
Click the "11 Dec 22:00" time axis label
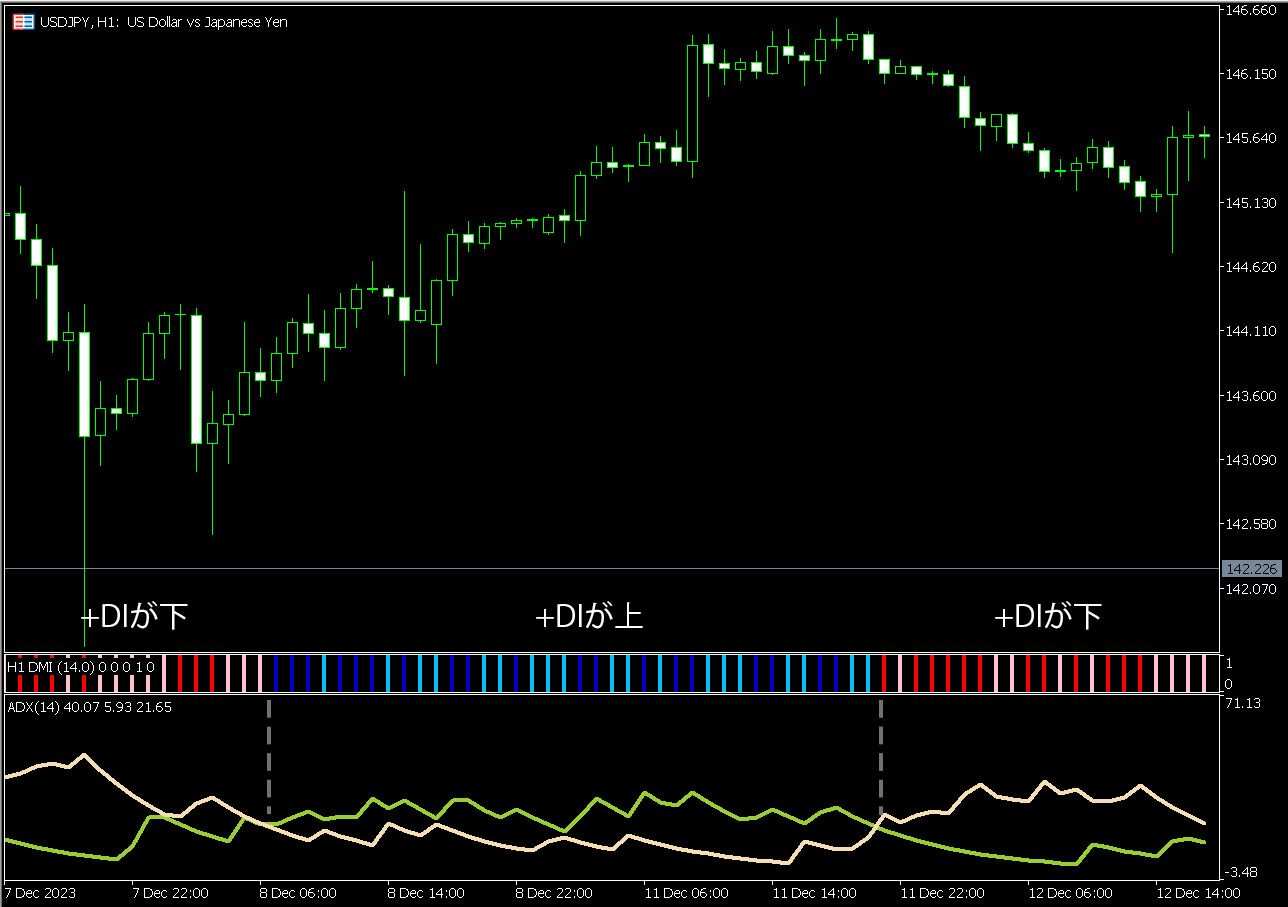pos(942,893)
